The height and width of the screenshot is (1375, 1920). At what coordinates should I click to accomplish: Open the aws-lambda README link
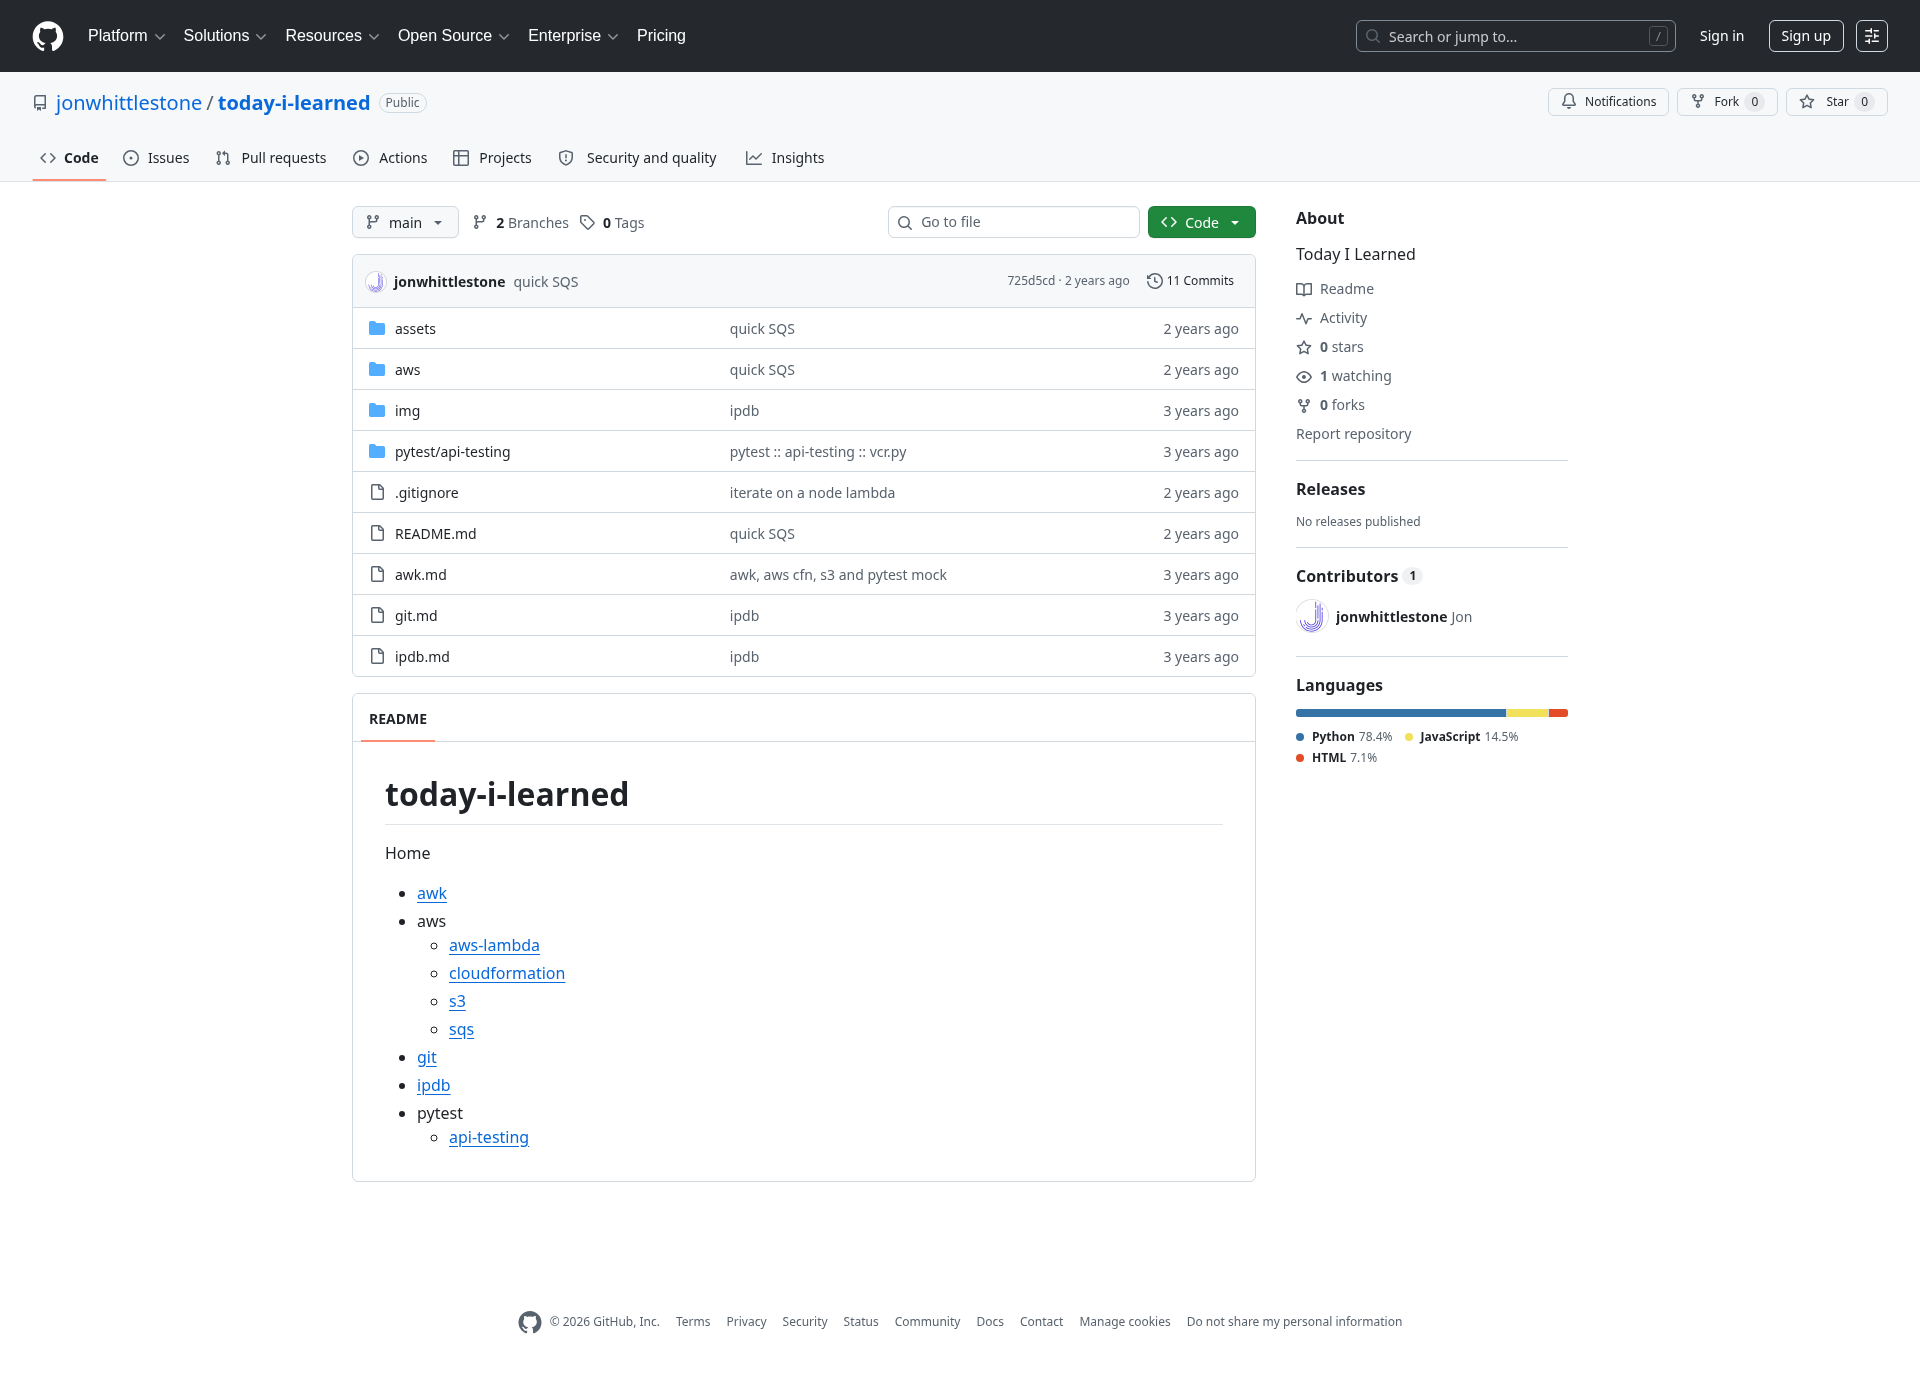click(494, 945)
